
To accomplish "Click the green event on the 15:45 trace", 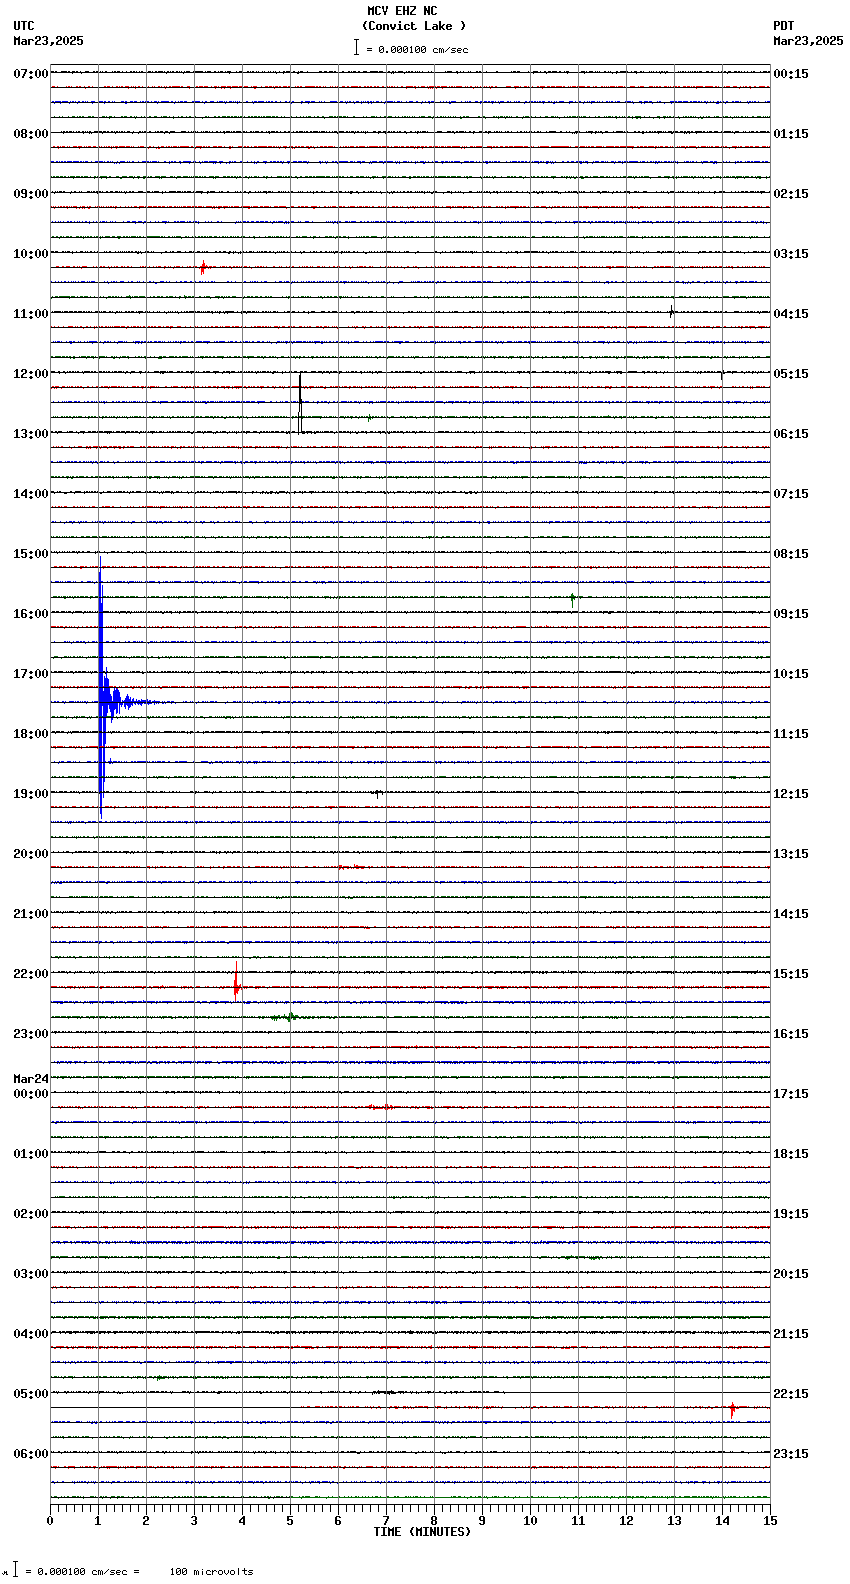I will pos(572,599).
